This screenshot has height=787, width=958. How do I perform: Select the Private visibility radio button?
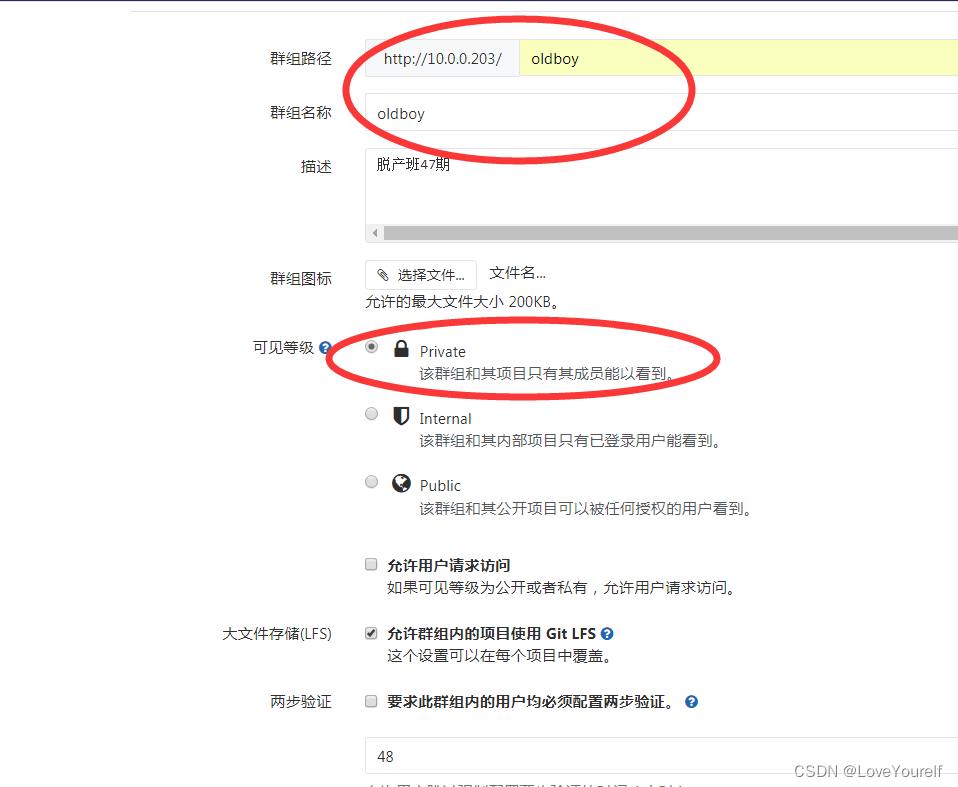coord(371,346)
